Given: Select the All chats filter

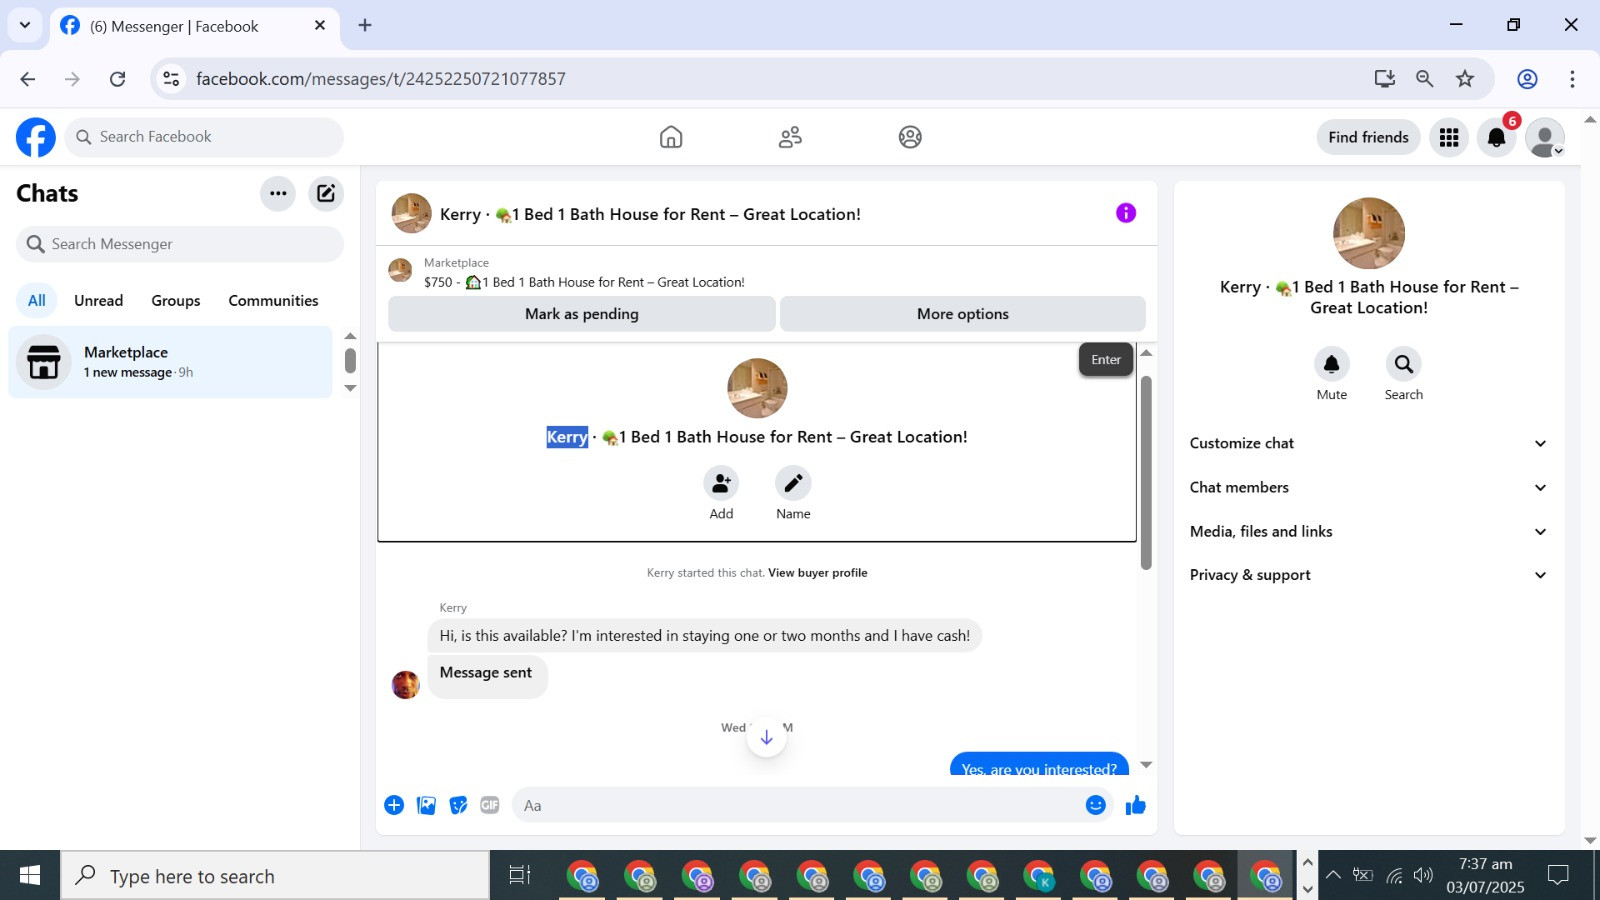Looking at the screenshot, I should click(37, 300).
